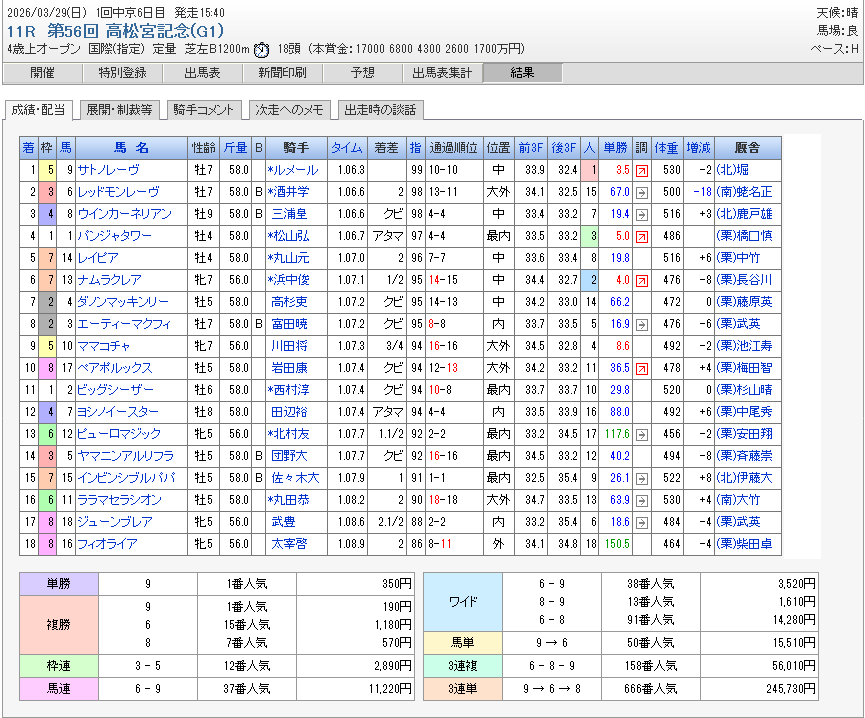Sort by 後3F column header
Viewport: 865px width, 718px height.
pyautogui.click(x=564, y=148)
